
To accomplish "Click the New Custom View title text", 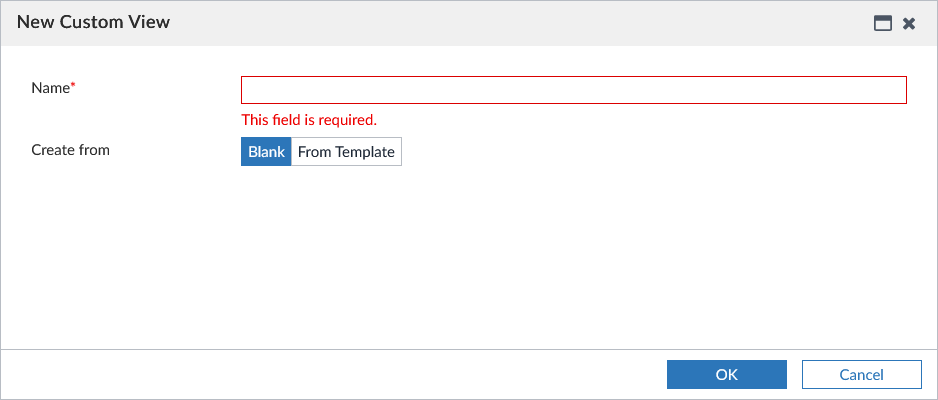I will coord(93,22).
